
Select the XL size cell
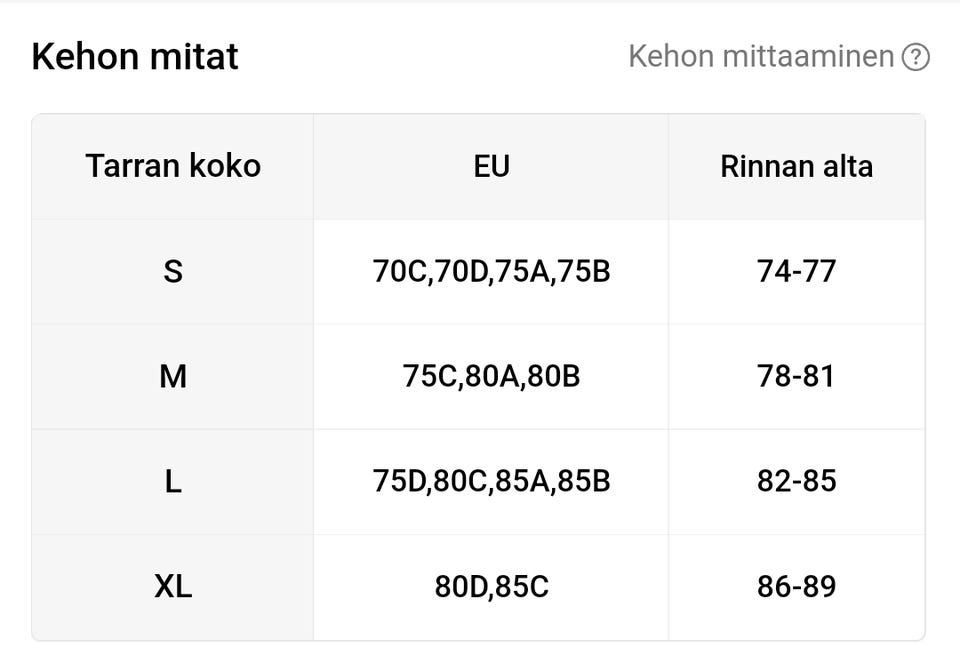tap(173, 586)
